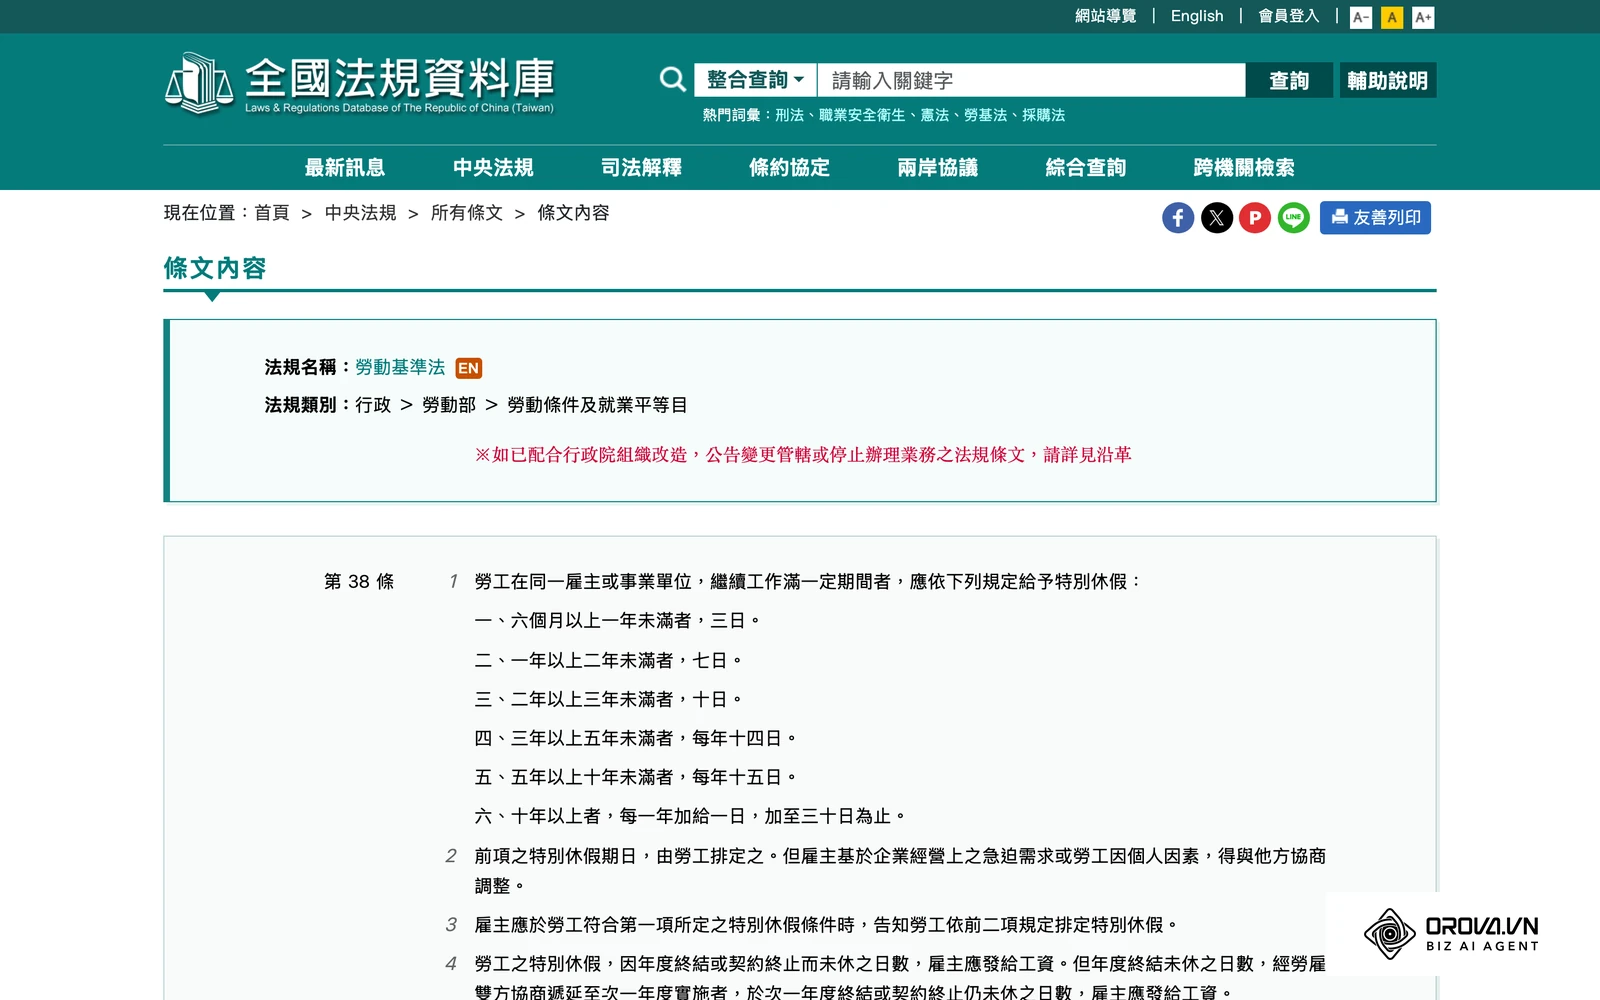Click the 勞動條件及就業平等目 category text
1600x1000 pixels.
pos(597,405)
